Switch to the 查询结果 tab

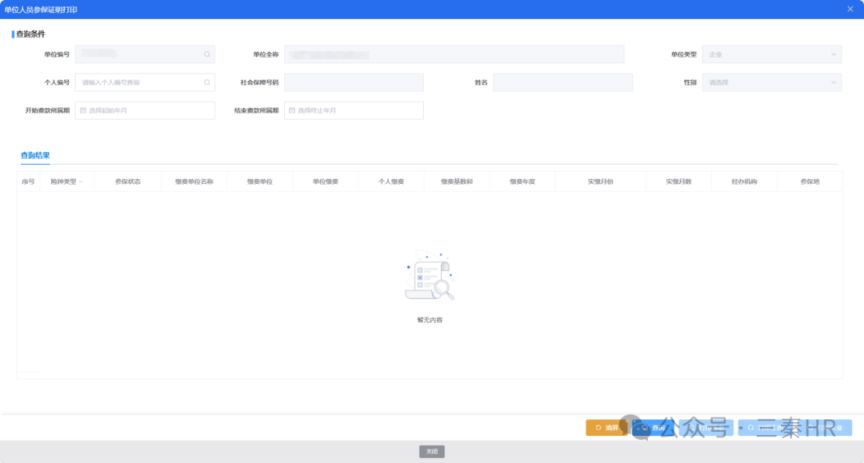tap(35, 156)
